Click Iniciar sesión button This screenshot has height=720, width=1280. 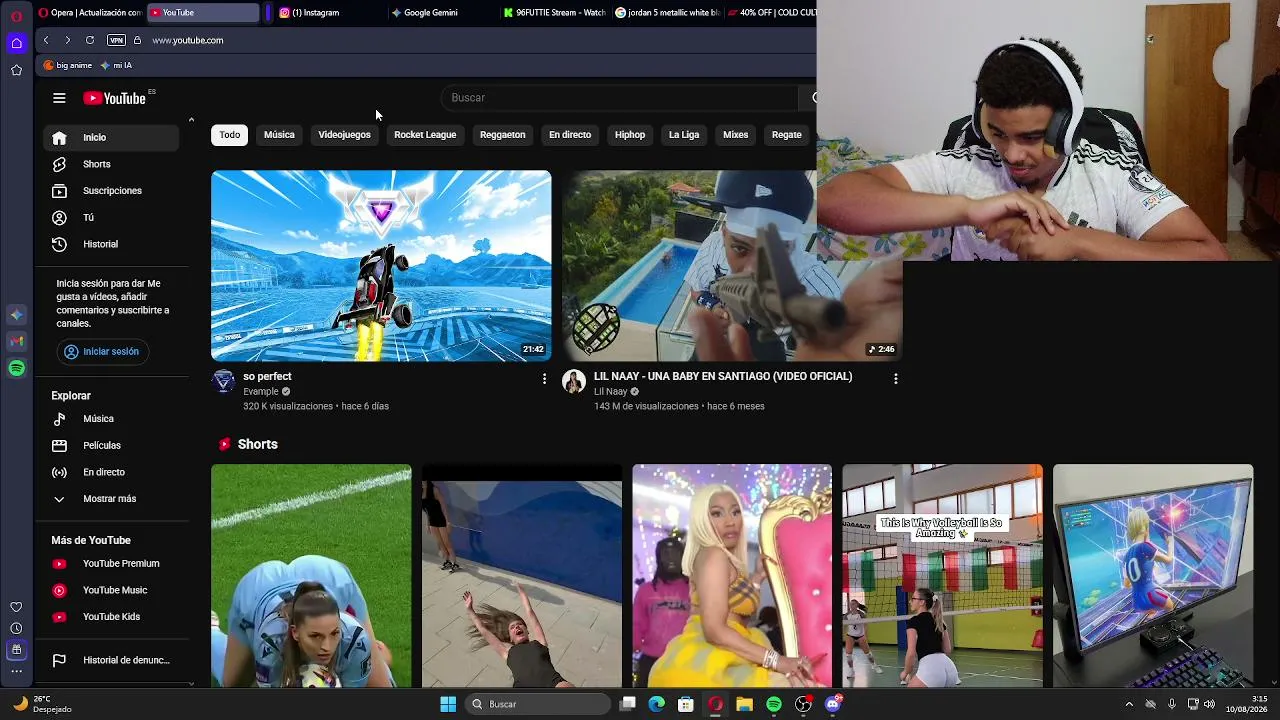[102, 352]
